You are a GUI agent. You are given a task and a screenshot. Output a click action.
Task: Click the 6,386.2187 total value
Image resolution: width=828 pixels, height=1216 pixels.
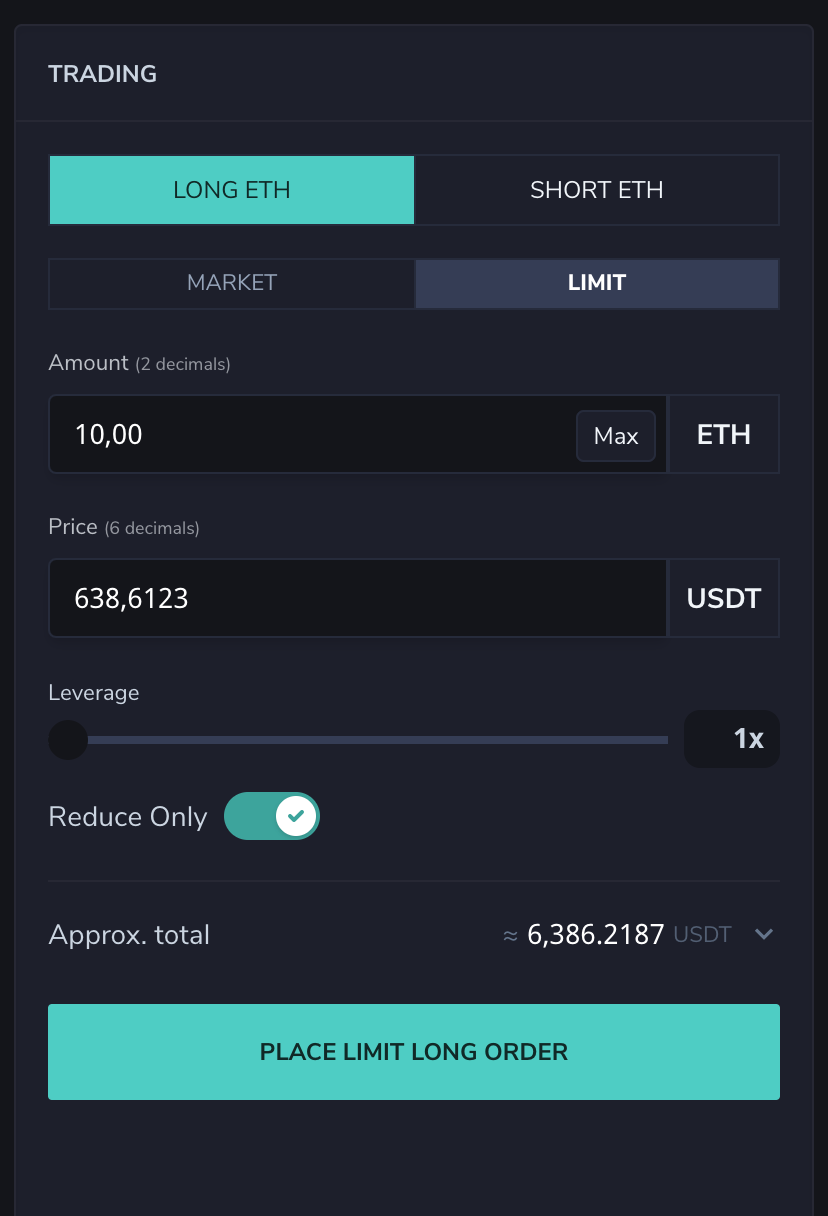596,935
